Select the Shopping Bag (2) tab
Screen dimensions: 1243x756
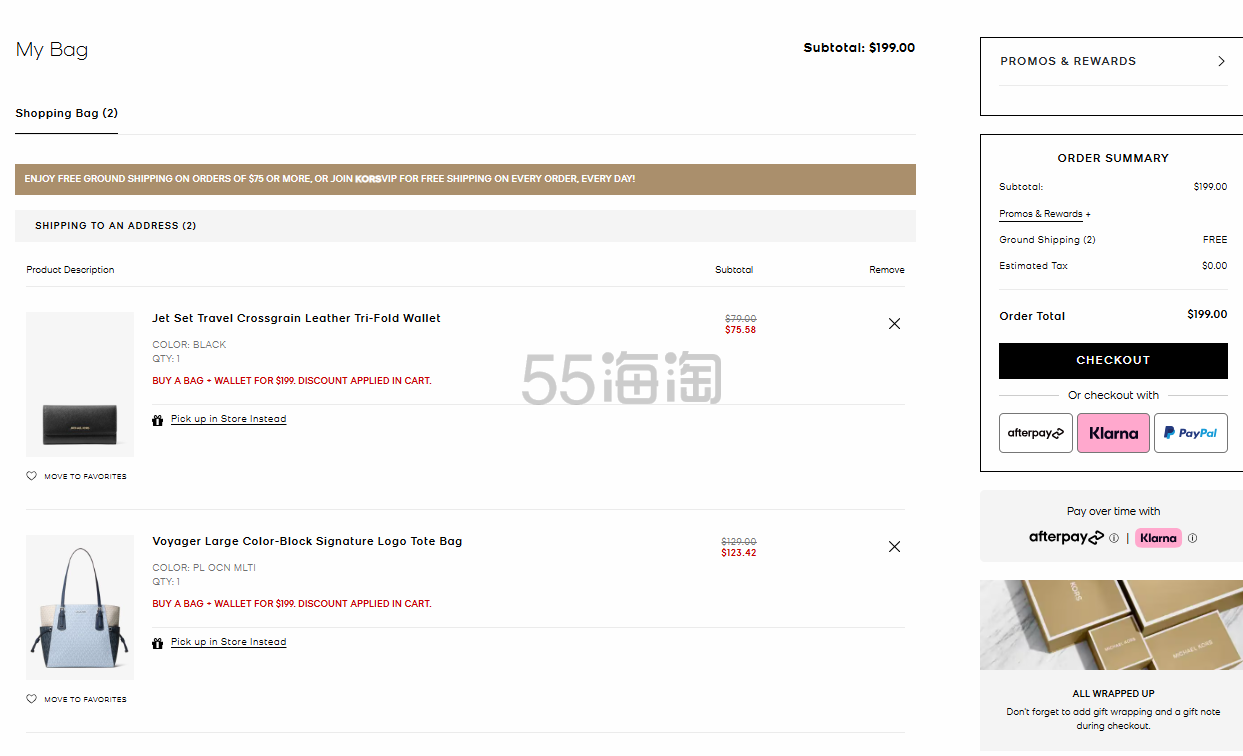66,114
